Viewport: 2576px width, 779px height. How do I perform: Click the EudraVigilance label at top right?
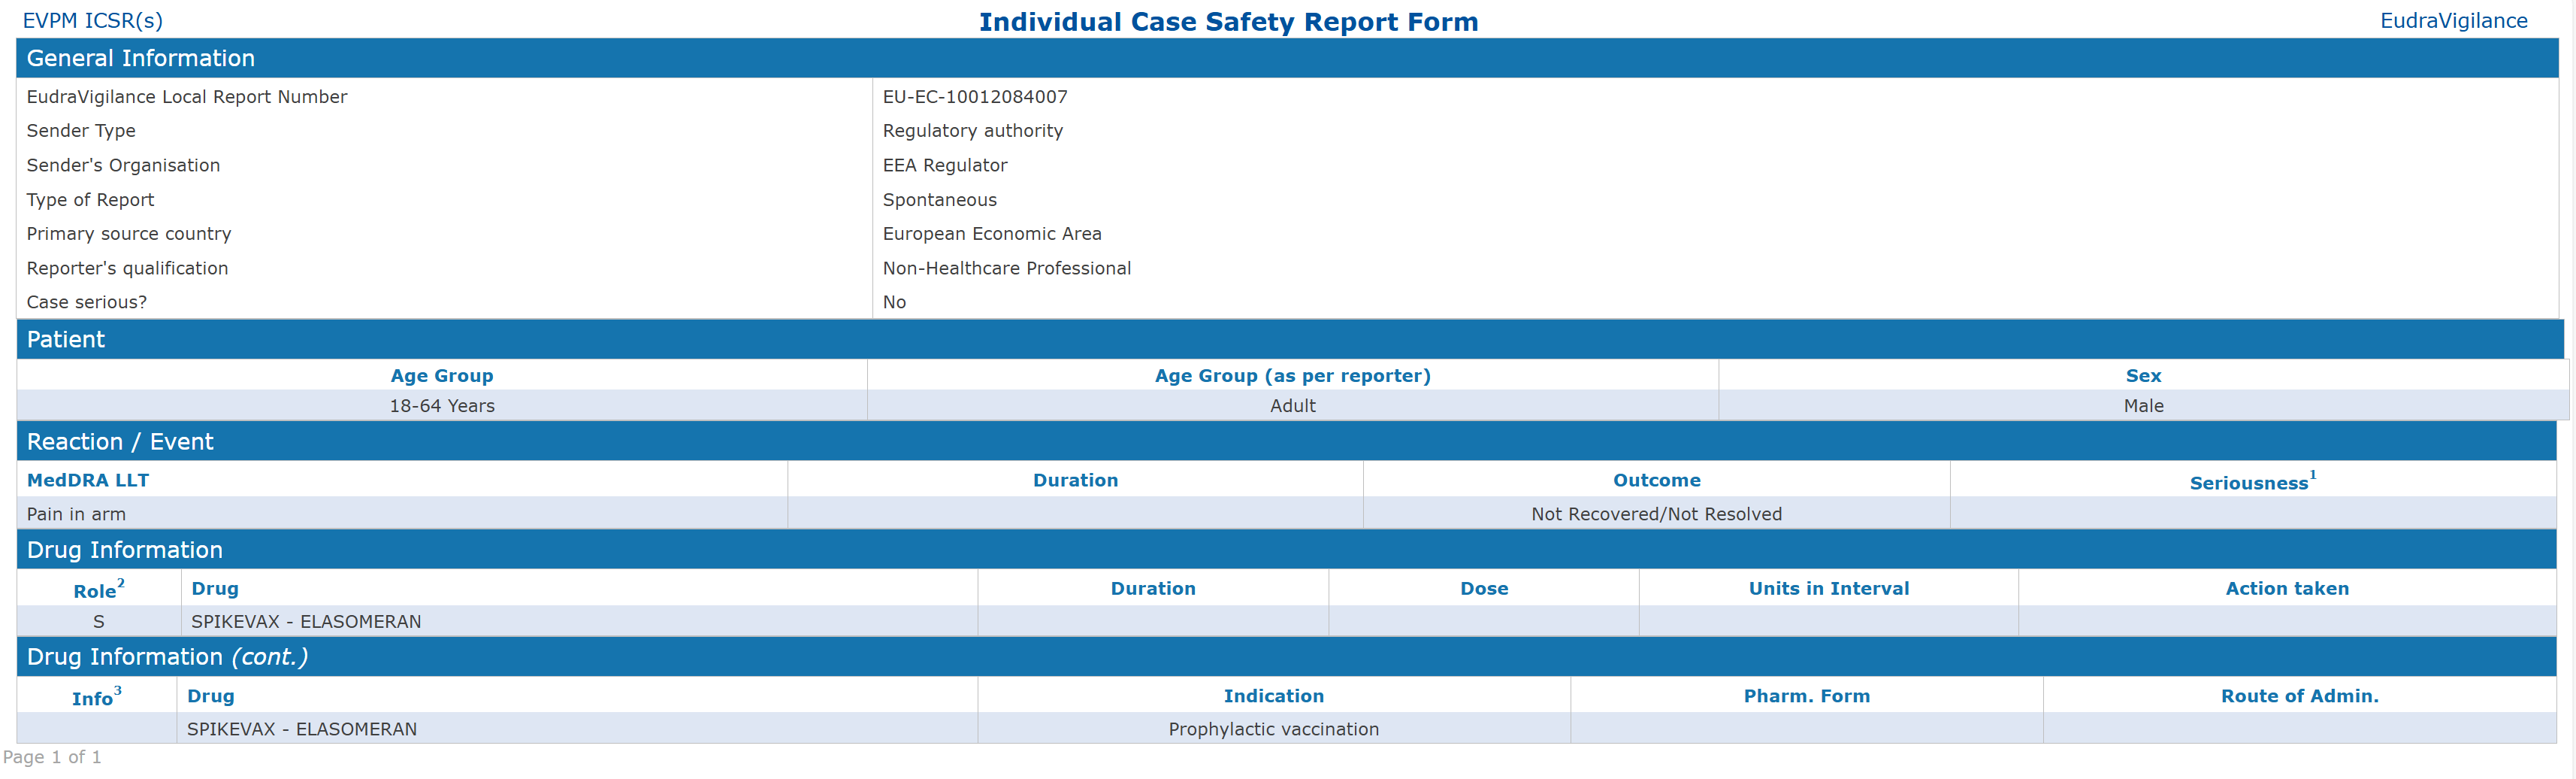click(x=2453, y=21)
